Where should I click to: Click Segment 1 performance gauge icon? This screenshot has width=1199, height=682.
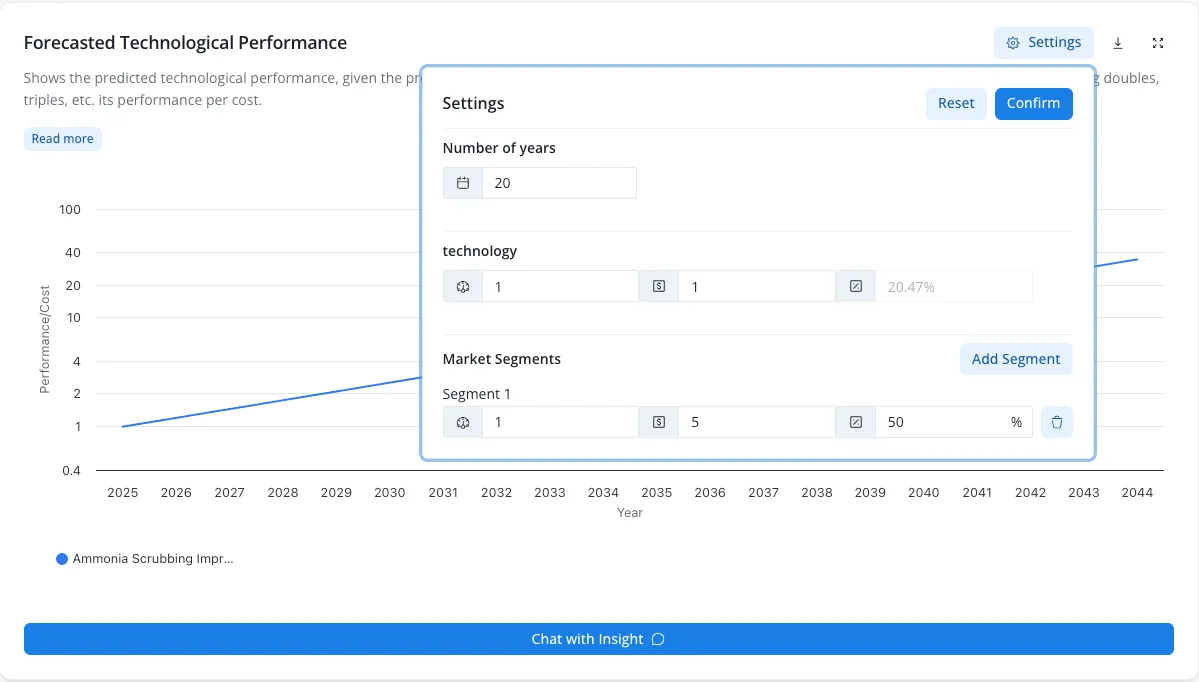(x=463, y=422)
